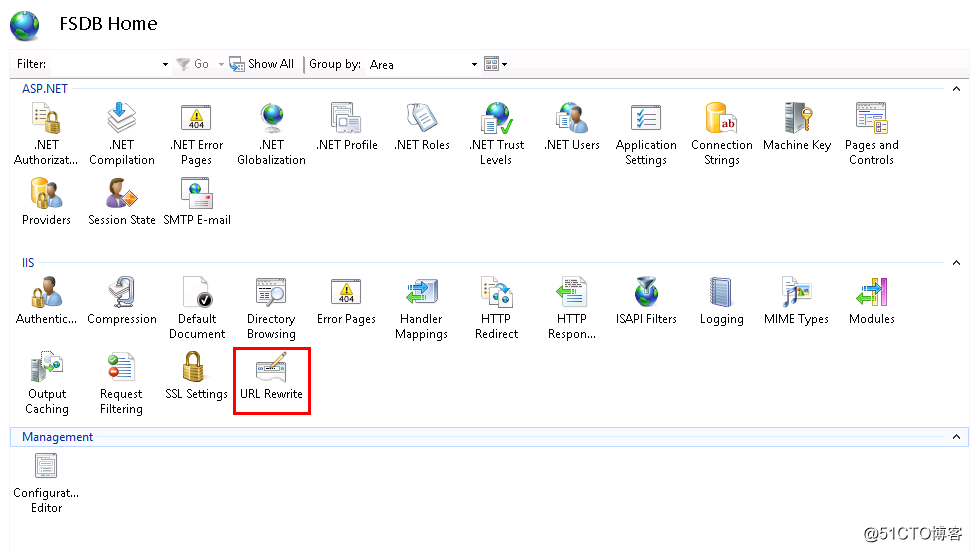Image resolution: width=972 pixels, height=552 pixels.
Task: Click into the Filter text field
Action: coord(104,65)
